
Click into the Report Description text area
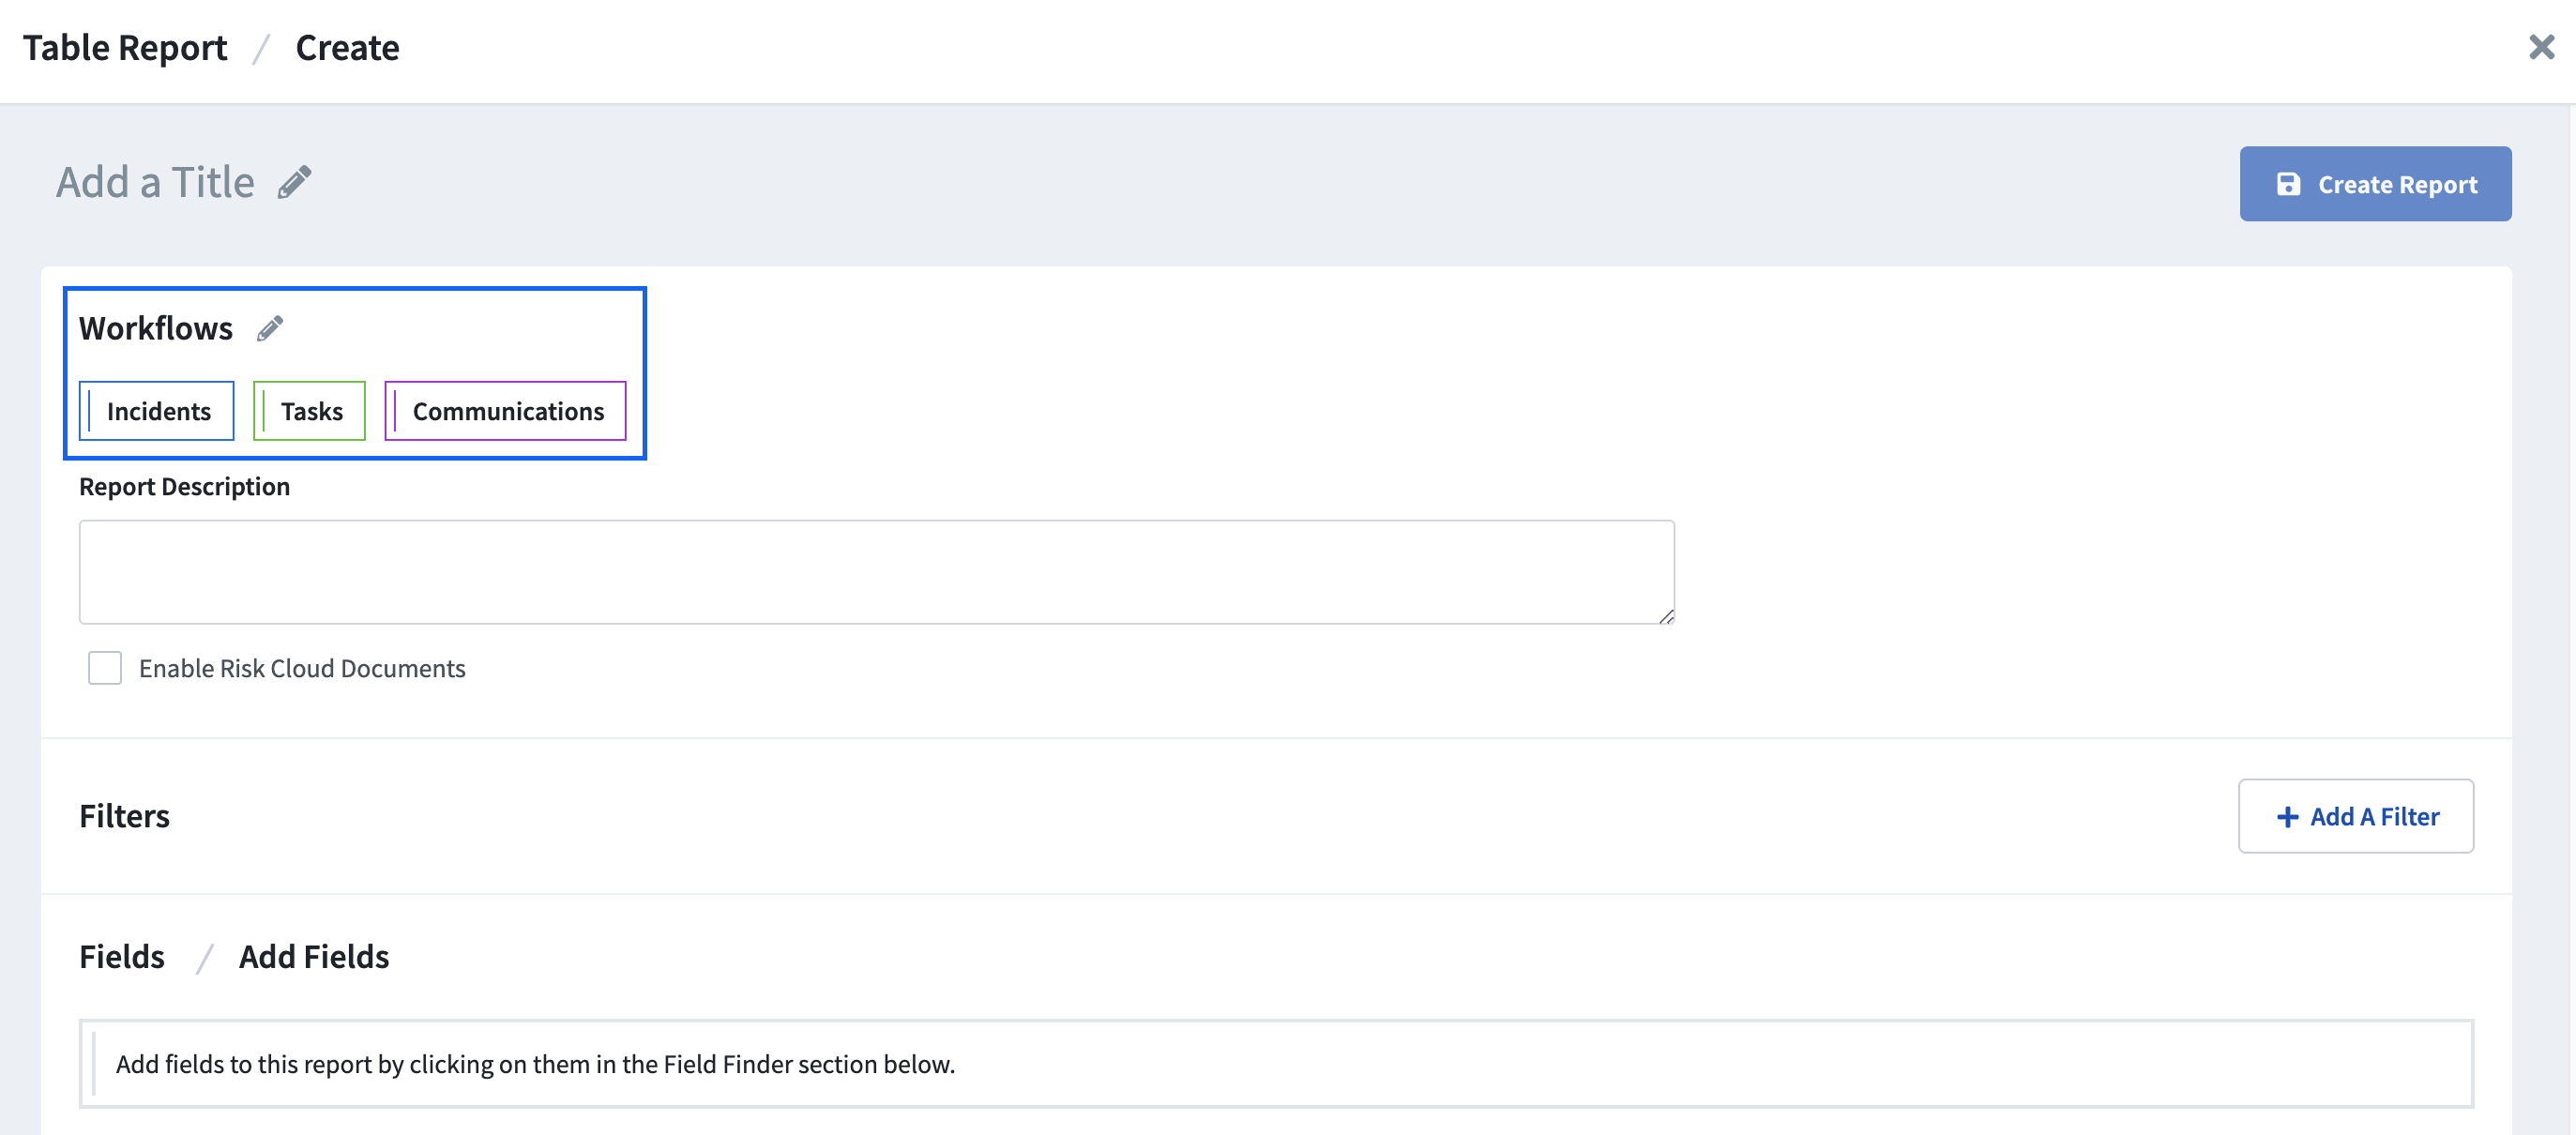pos(877,572)
